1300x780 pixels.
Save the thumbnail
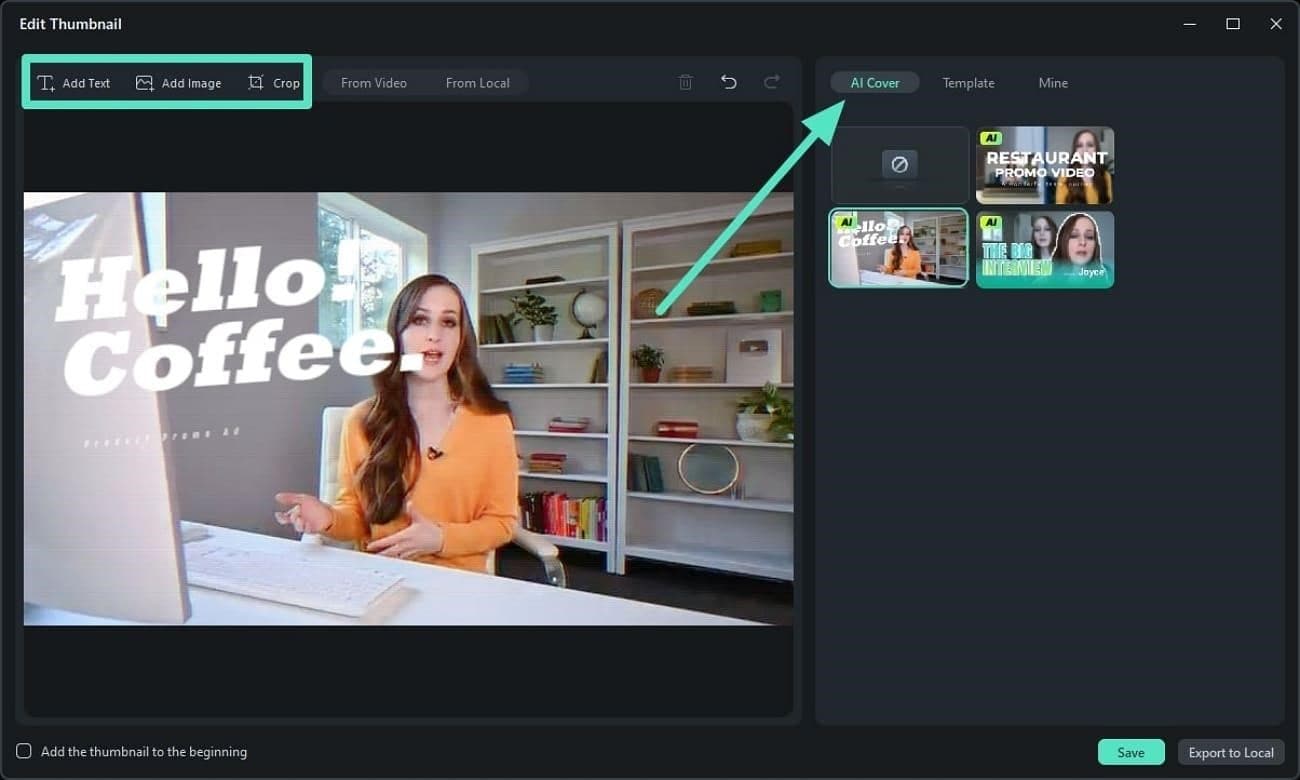1131,752
